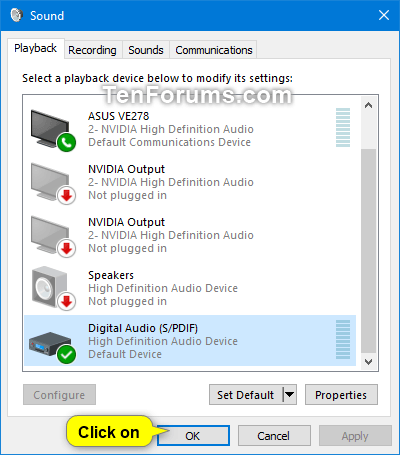The image size is (400, 455).
Task: Open Properties for the selected device
Action: 341,395
